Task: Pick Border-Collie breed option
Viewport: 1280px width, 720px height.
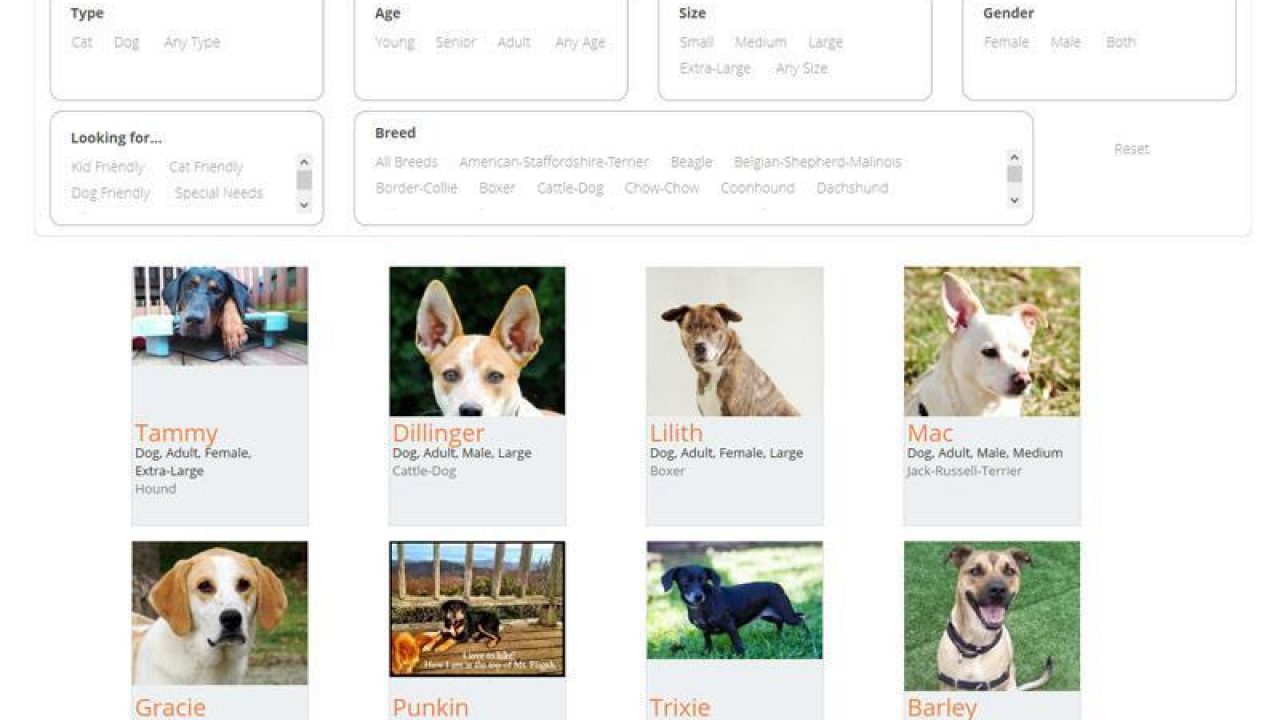Action: tap(416, 188)
